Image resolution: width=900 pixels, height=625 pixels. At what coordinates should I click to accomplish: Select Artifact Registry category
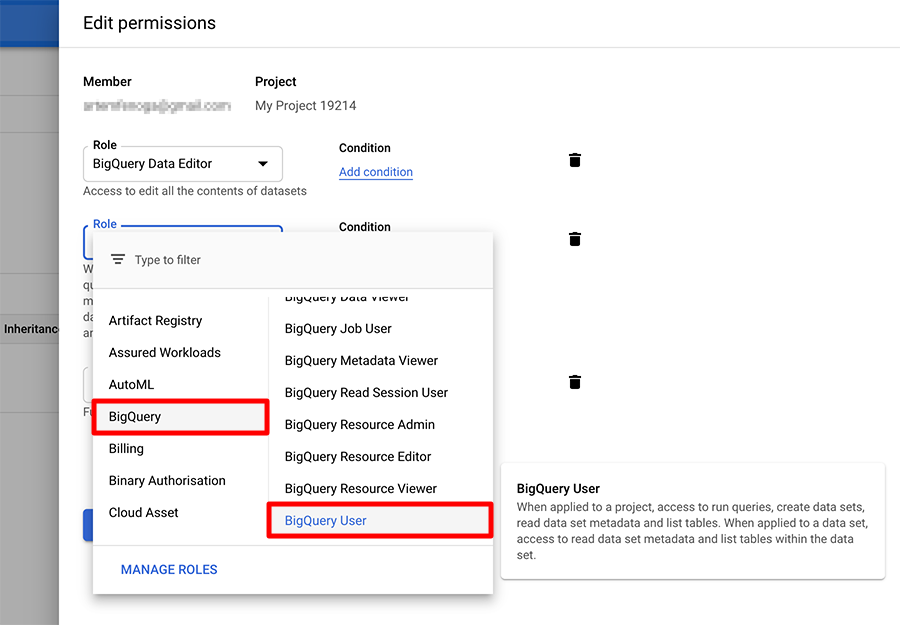point(180,321)
